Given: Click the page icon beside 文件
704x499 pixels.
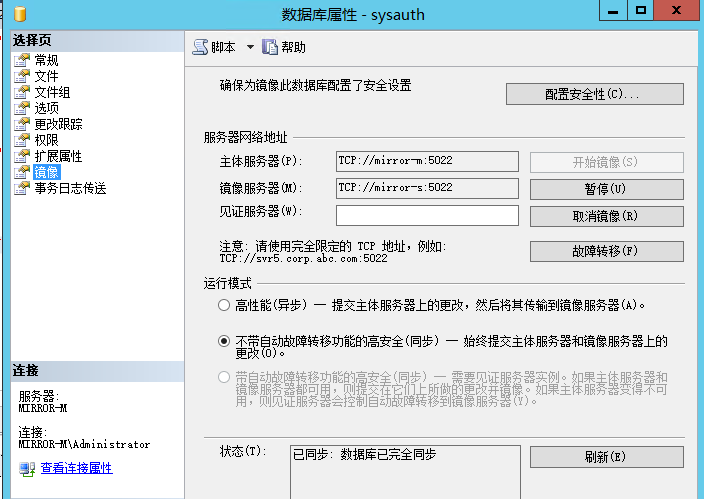Looking at the screenshot, I should coord(22,76).
